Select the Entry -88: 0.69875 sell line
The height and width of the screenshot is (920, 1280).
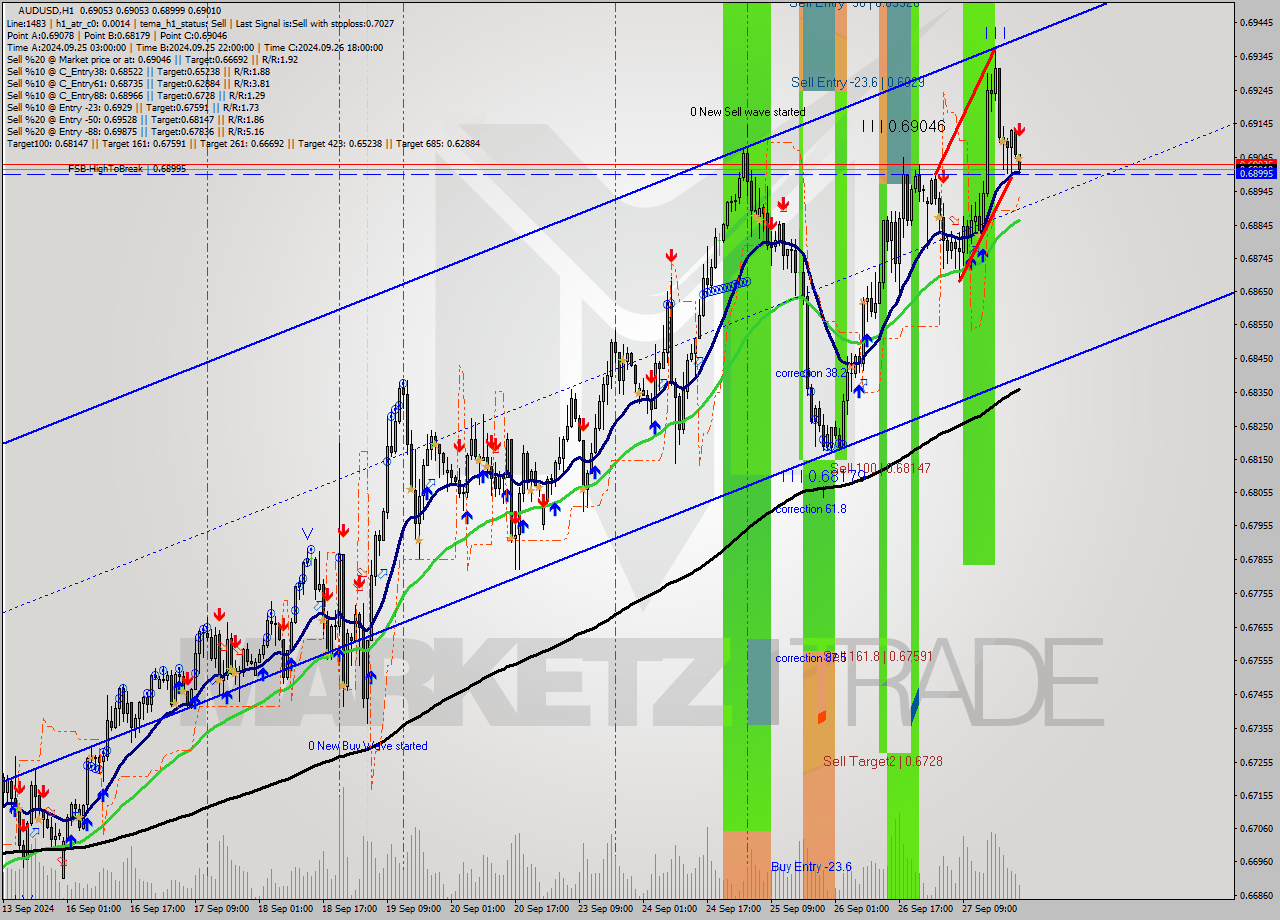point(135,131)
